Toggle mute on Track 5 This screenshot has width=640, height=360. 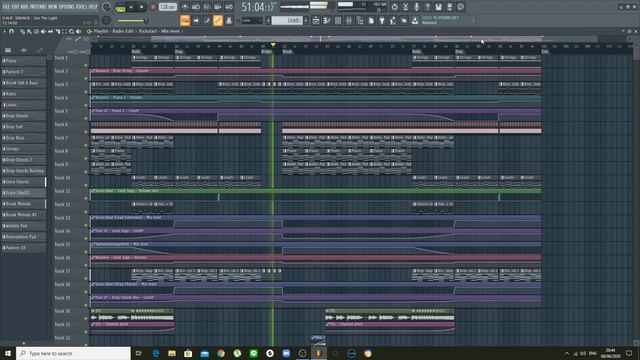tap(86, 118)
